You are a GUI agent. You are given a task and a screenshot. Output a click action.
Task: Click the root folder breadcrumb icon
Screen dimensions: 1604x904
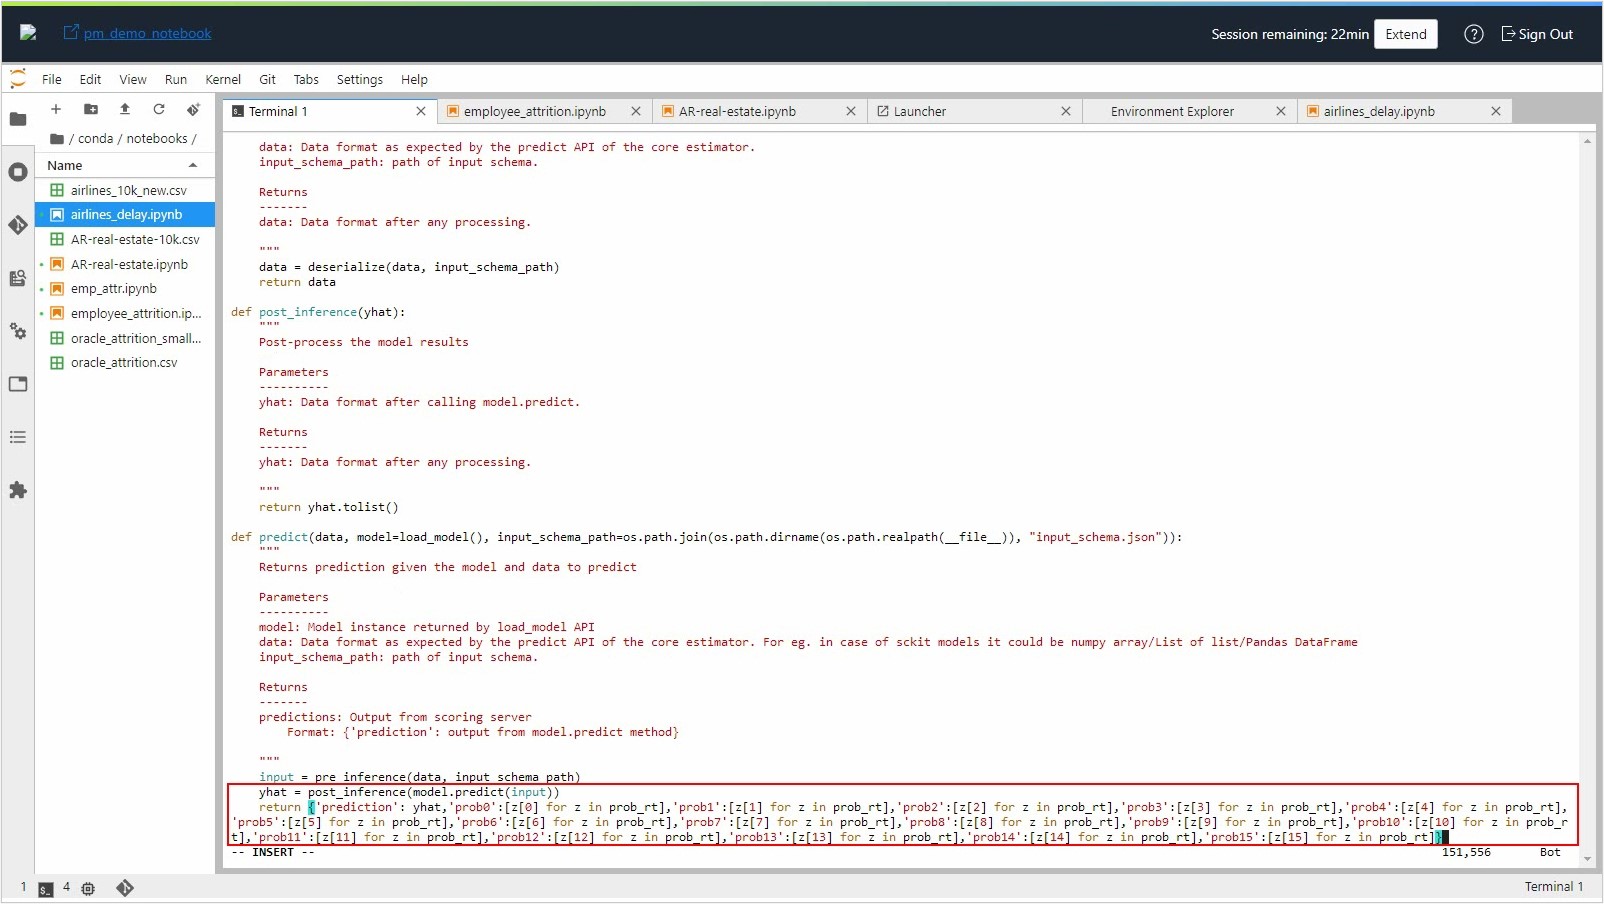(57, 139)
